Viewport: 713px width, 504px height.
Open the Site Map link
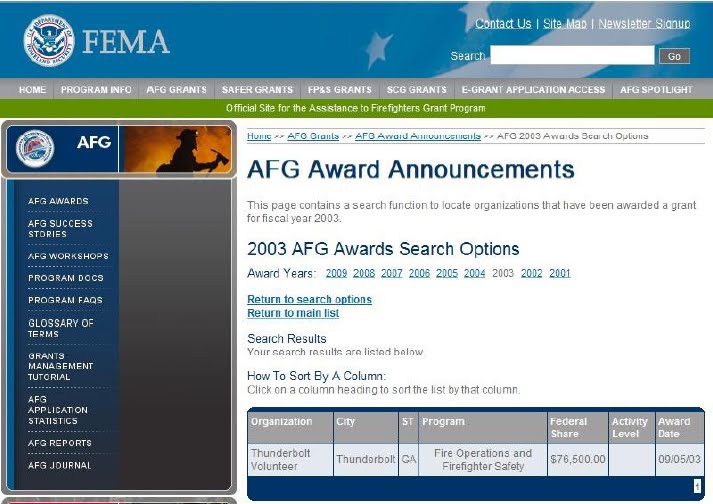coord(564,24)
